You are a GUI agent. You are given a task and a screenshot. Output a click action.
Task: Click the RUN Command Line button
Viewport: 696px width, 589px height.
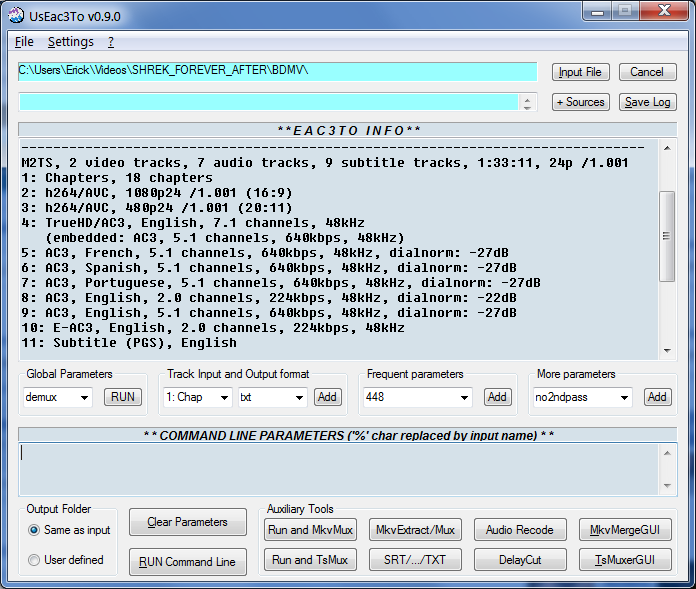[188, 562]
